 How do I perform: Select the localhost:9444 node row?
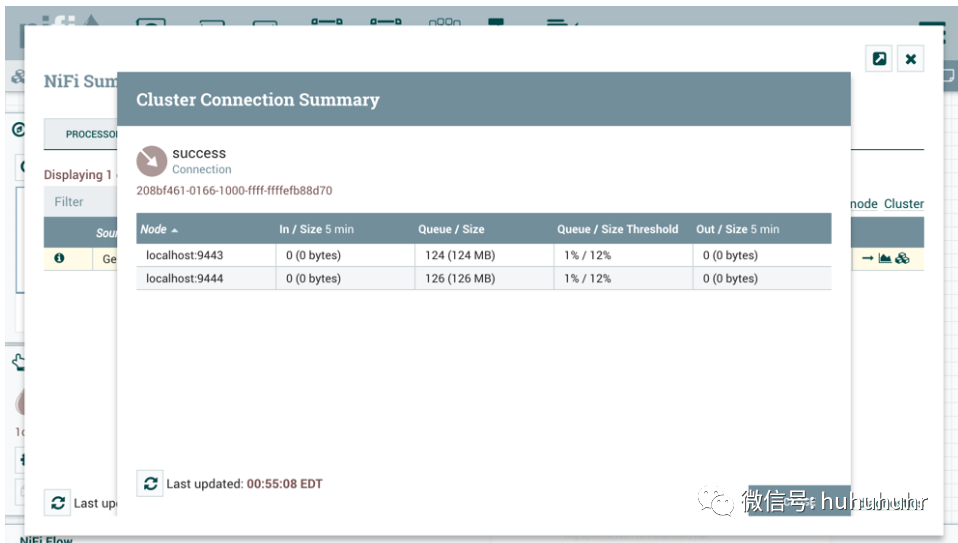pos(484,279)
